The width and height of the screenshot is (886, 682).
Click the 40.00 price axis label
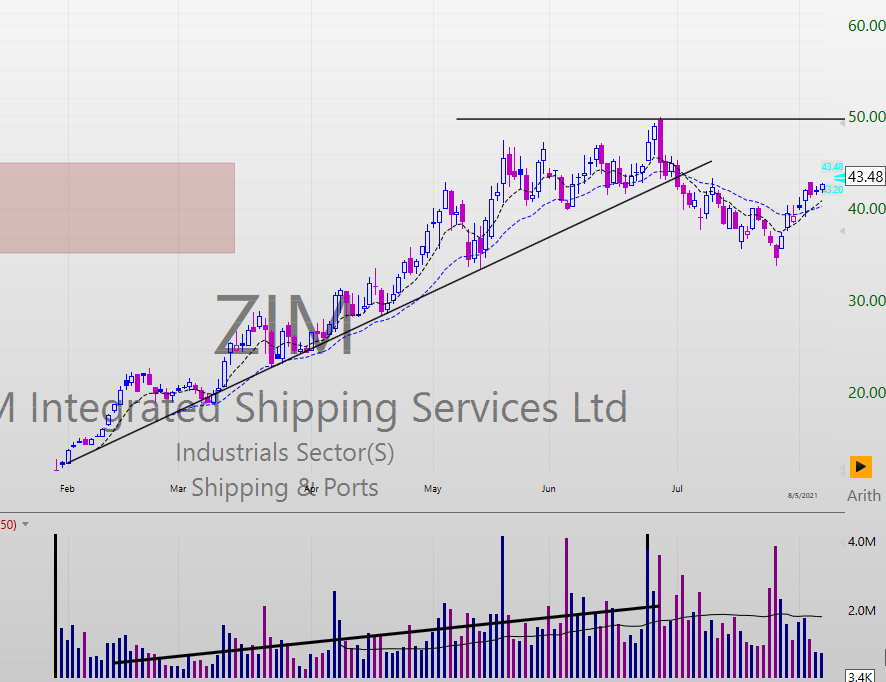point(866,209)
